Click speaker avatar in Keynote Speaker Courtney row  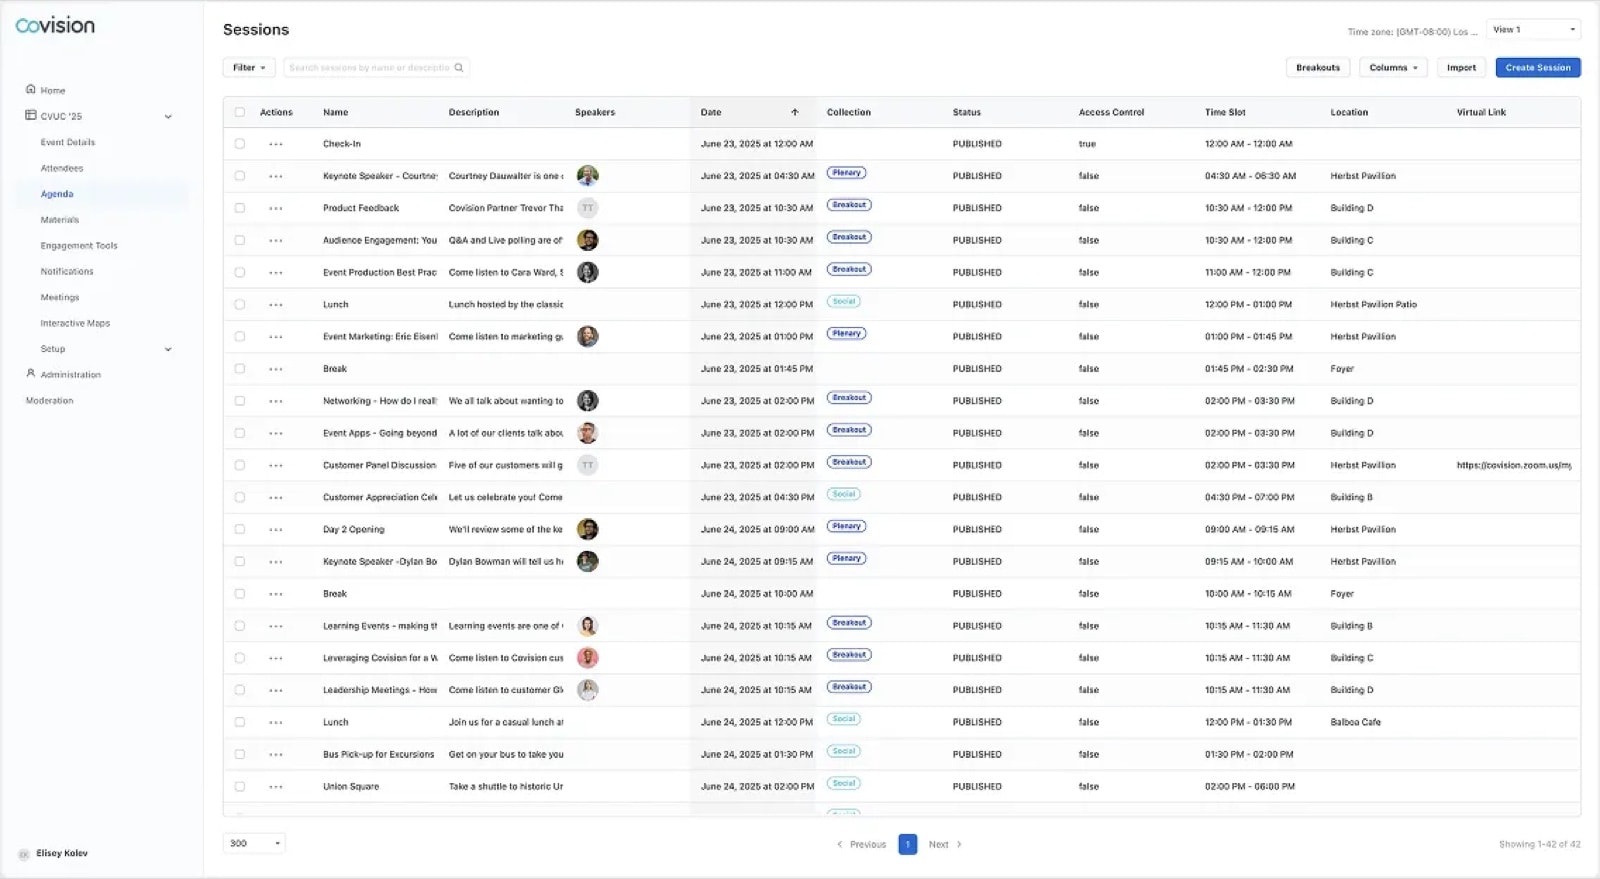[x=588, y=176]
